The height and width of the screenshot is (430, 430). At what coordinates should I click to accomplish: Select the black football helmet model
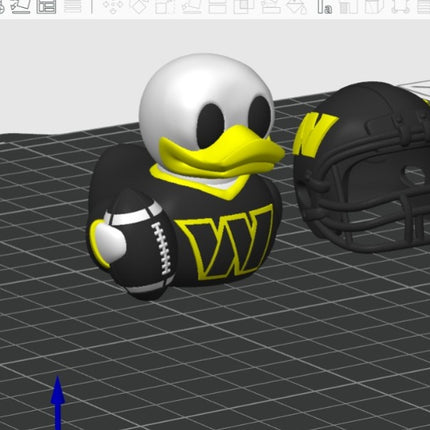[362, 167]
